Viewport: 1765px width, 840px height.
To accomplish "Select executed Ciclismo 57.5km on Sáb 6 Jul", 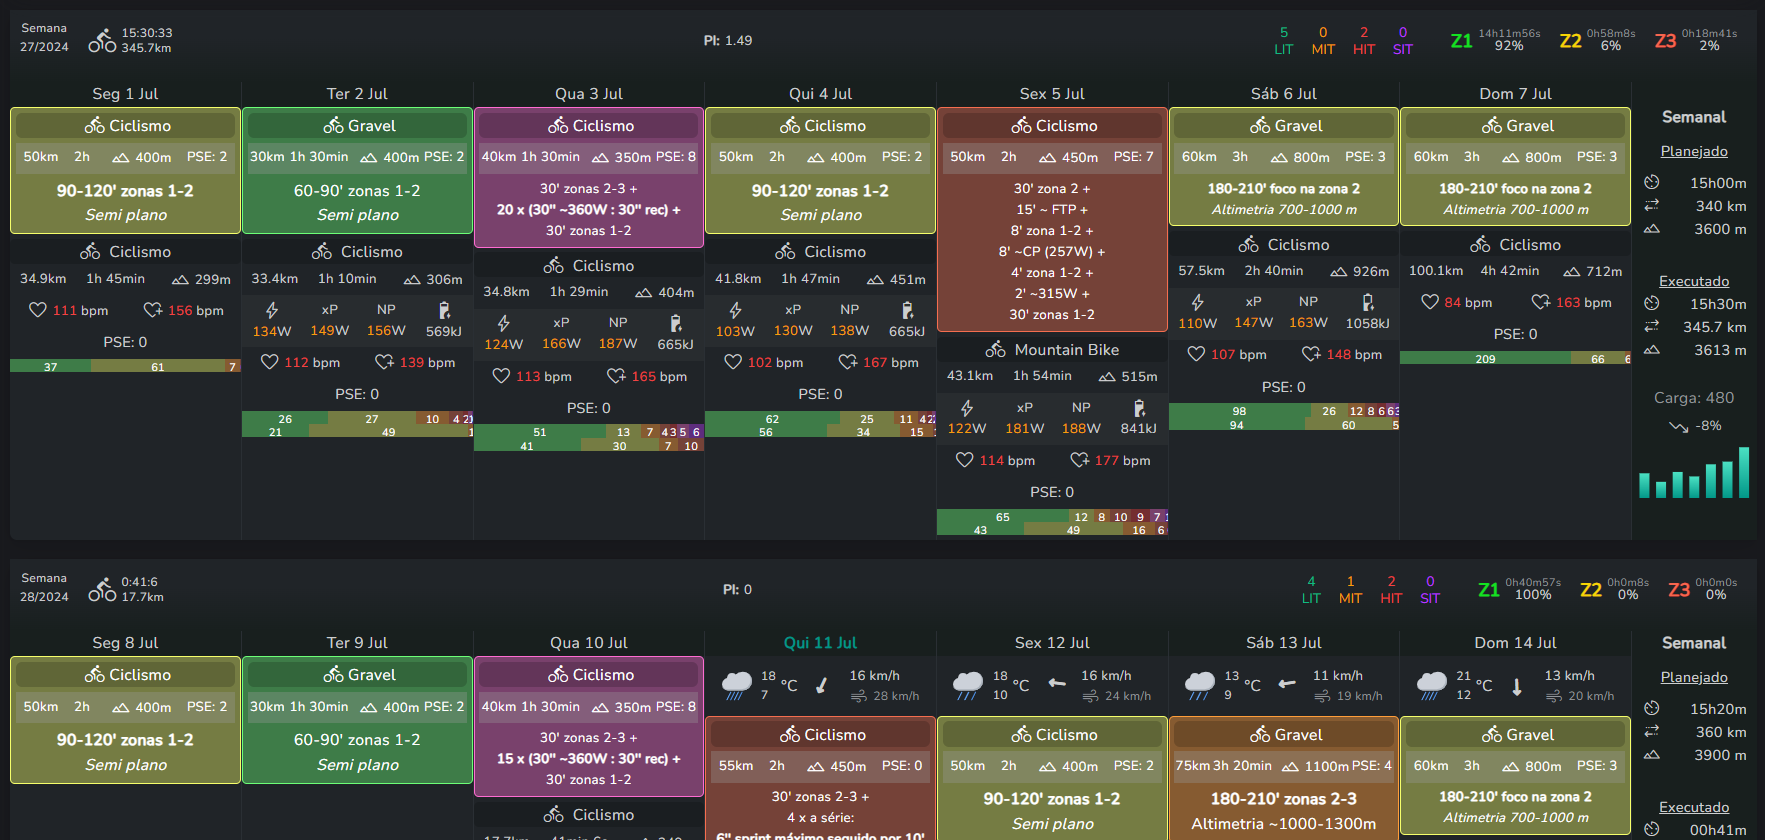I will (x=1284, y=245).
